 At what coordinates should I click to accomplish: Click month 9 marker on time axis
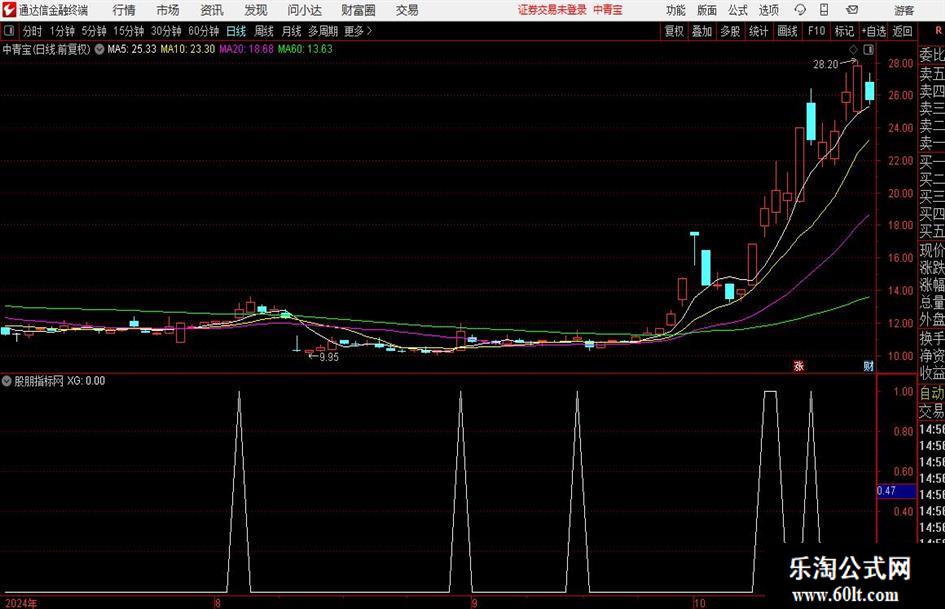coord(475,603)
